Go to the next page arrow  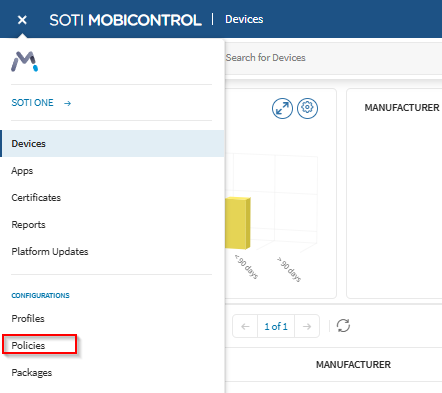pos(307,326)
